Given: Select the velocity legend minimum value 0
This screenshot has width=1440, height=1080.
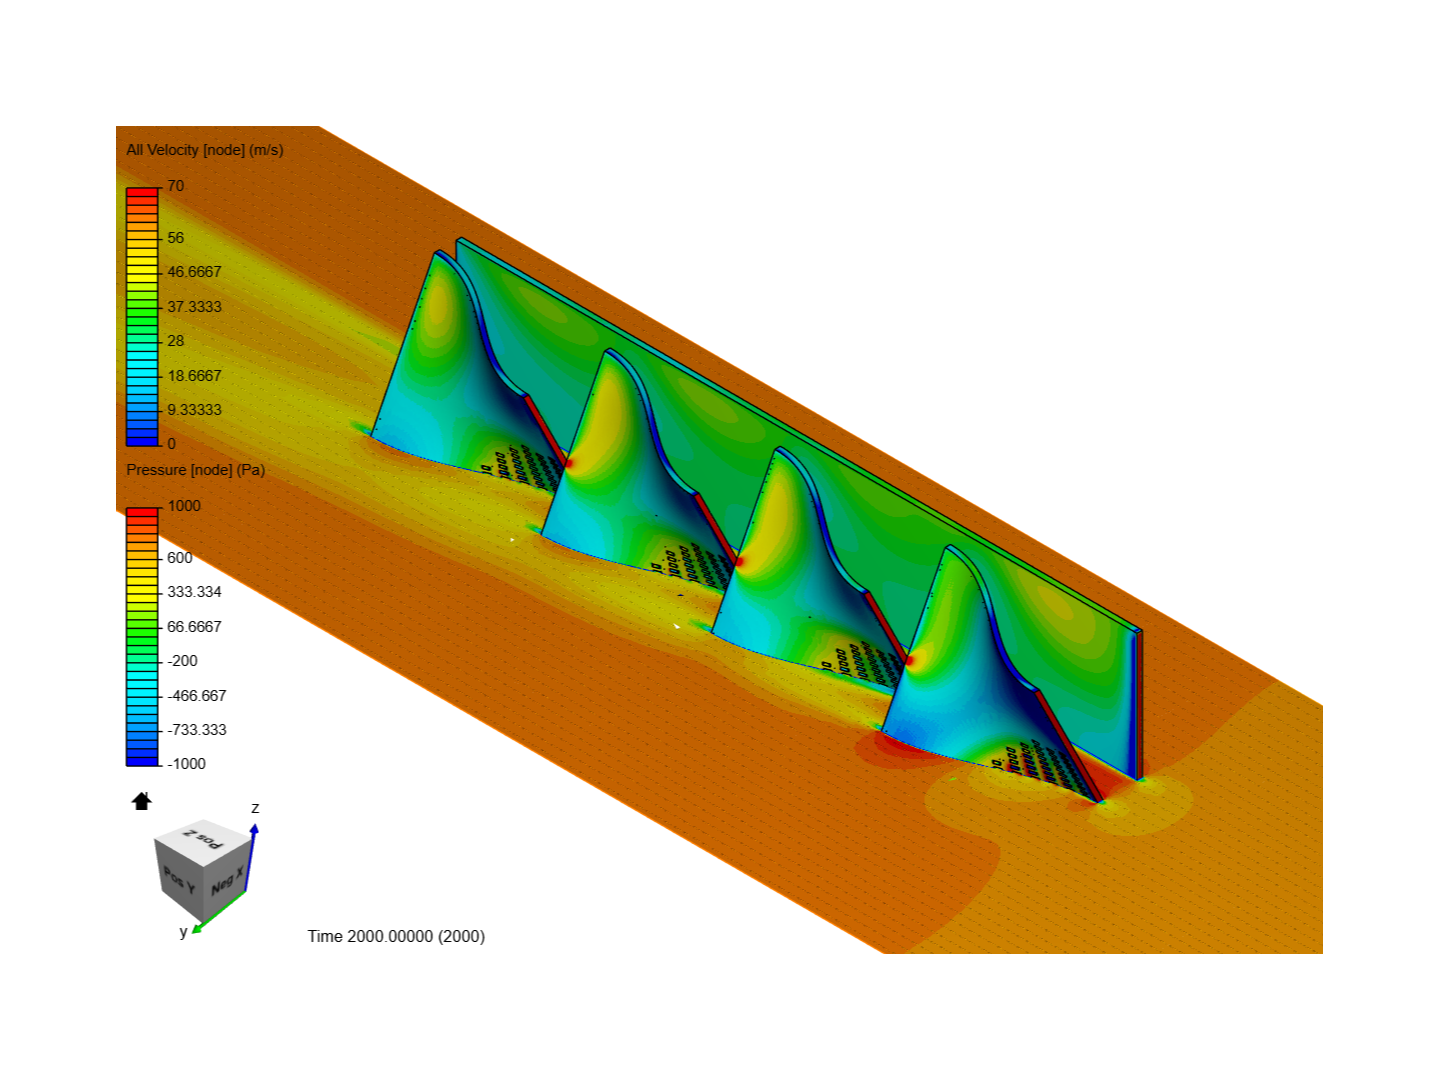Looking at the screenshot, I should (171, 444).
